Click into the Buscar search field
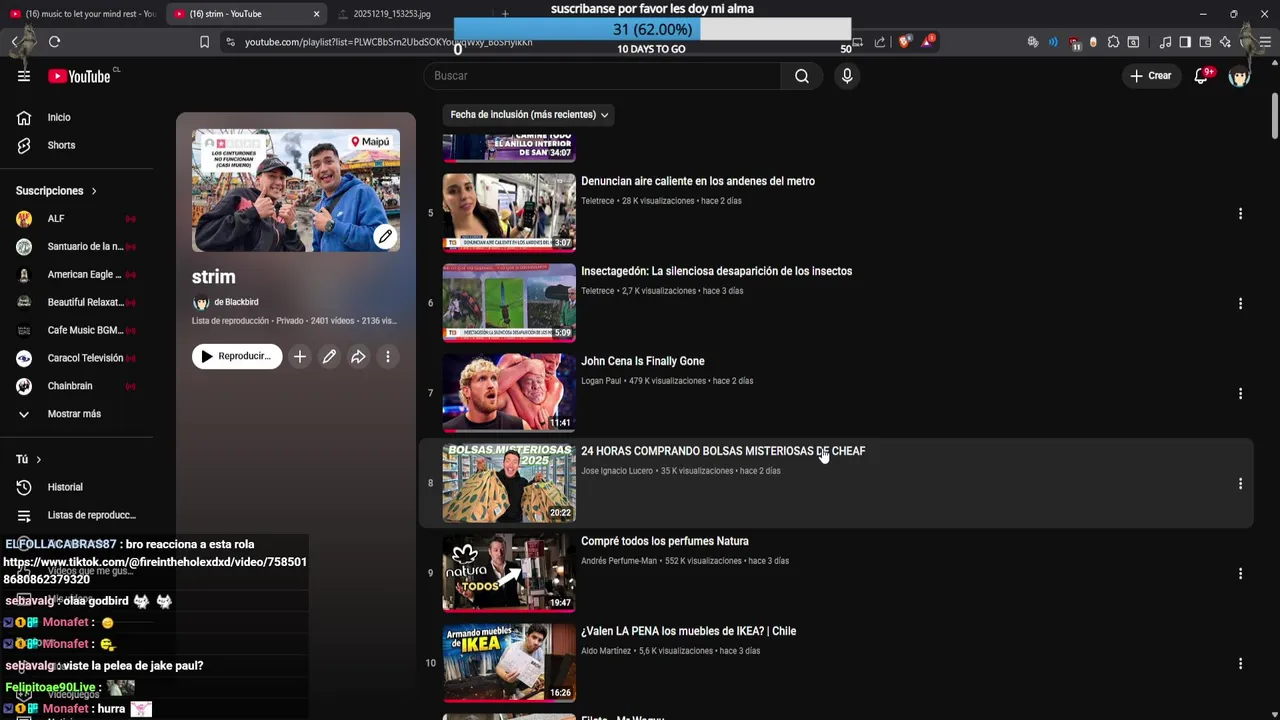 [602, 76]
